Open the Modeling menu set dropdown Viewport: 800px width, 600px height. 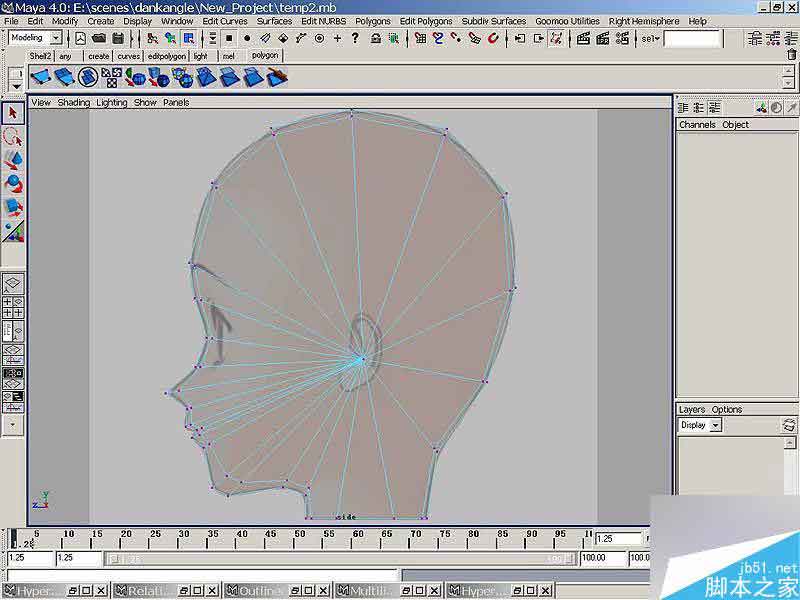click(54, 38)
